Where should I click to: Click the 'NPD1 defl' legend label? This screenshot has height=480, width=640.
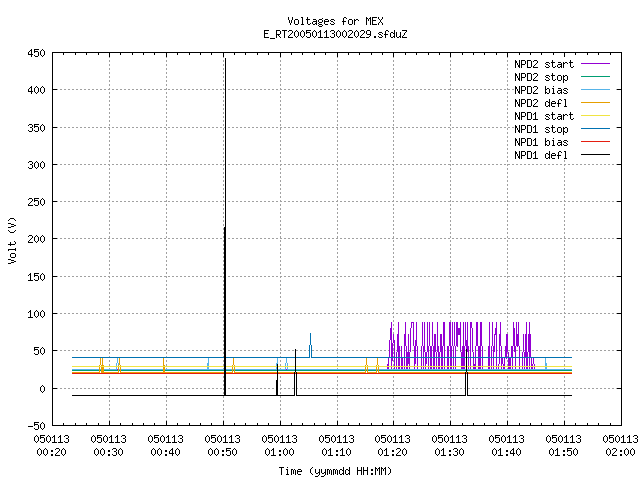tap(541, 155)
